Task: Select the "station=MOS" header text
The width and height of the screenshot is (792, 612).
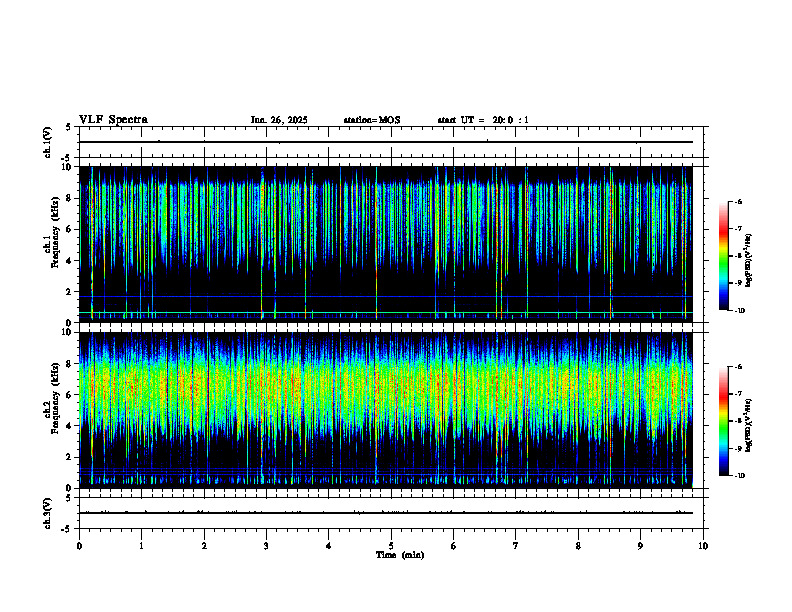Action: 372,120
